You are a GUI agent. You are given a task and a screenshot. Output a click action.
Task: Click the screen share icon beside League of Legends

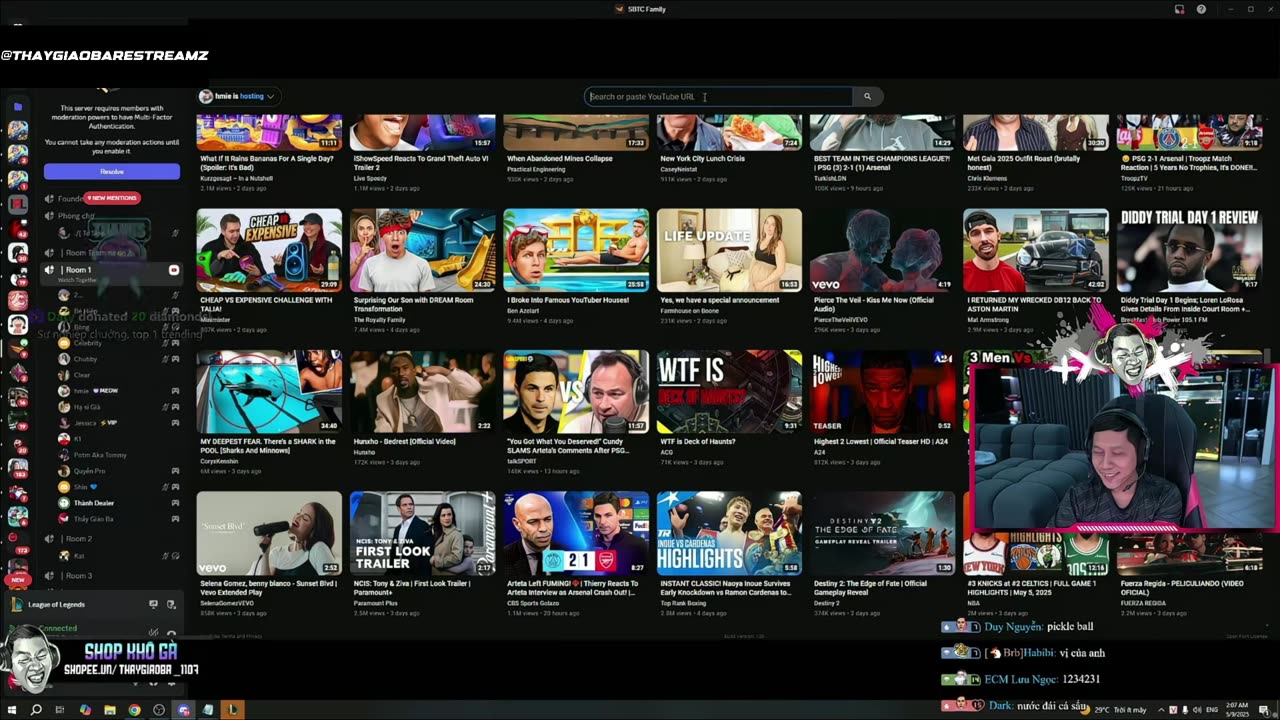tap(153, 604)
